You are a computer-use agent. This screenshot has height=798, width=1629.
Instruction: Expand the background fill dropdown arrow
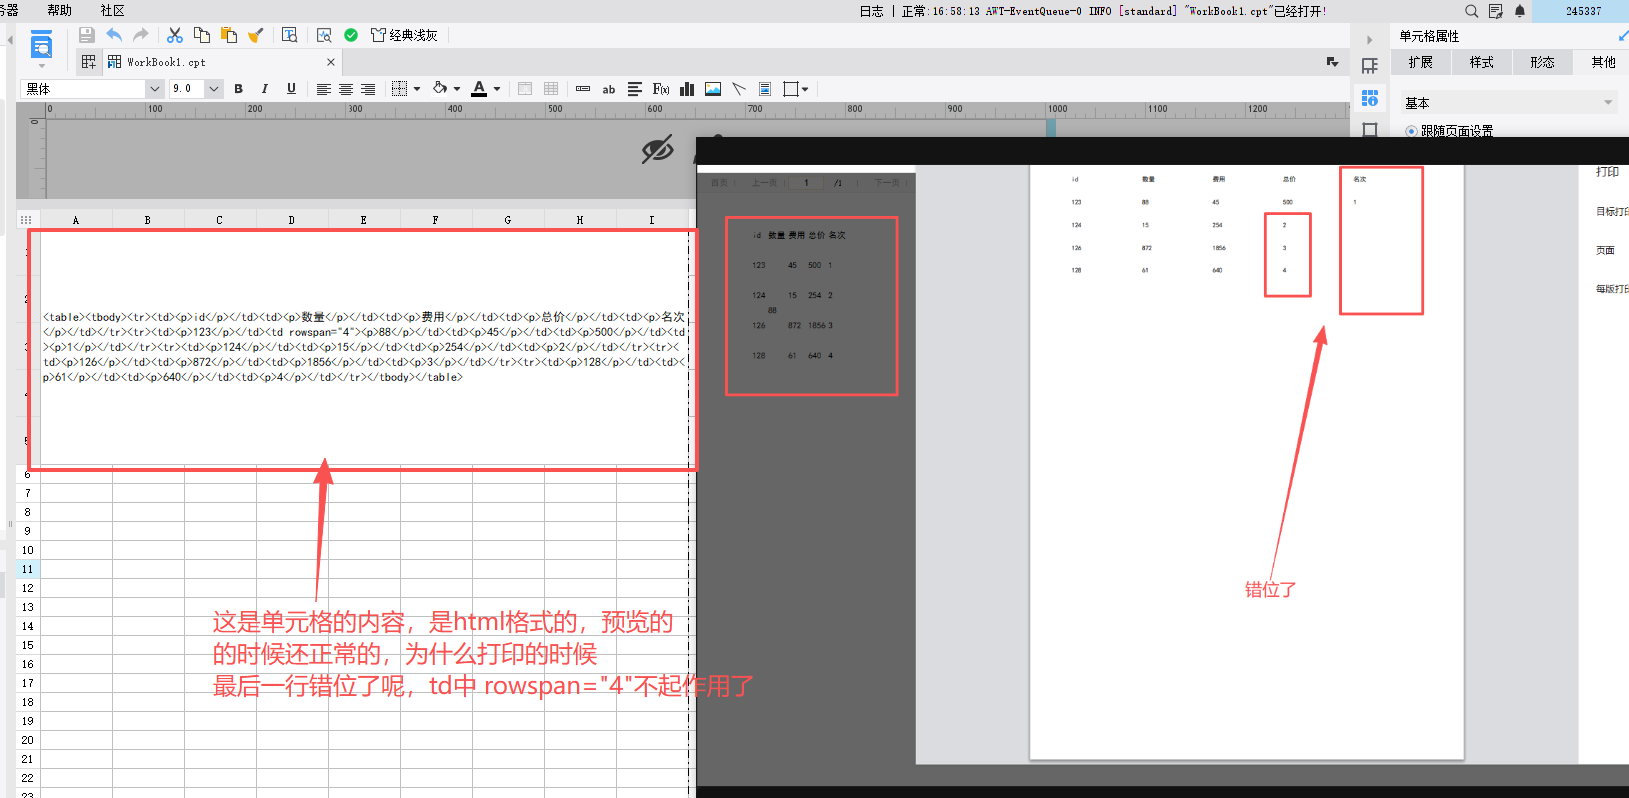pyautogui.click(x=457, y=89)
